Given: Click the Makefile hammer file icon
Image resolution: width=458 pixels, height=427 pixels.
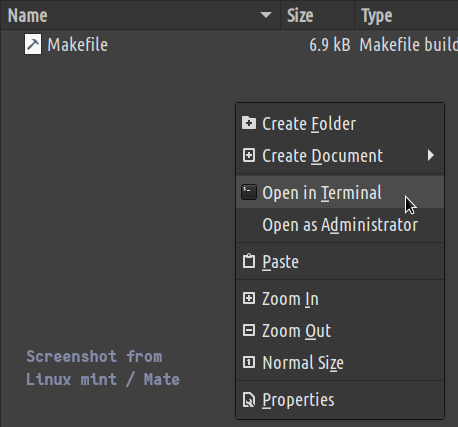Looking at the screenshot, I should tap(33, 44).
